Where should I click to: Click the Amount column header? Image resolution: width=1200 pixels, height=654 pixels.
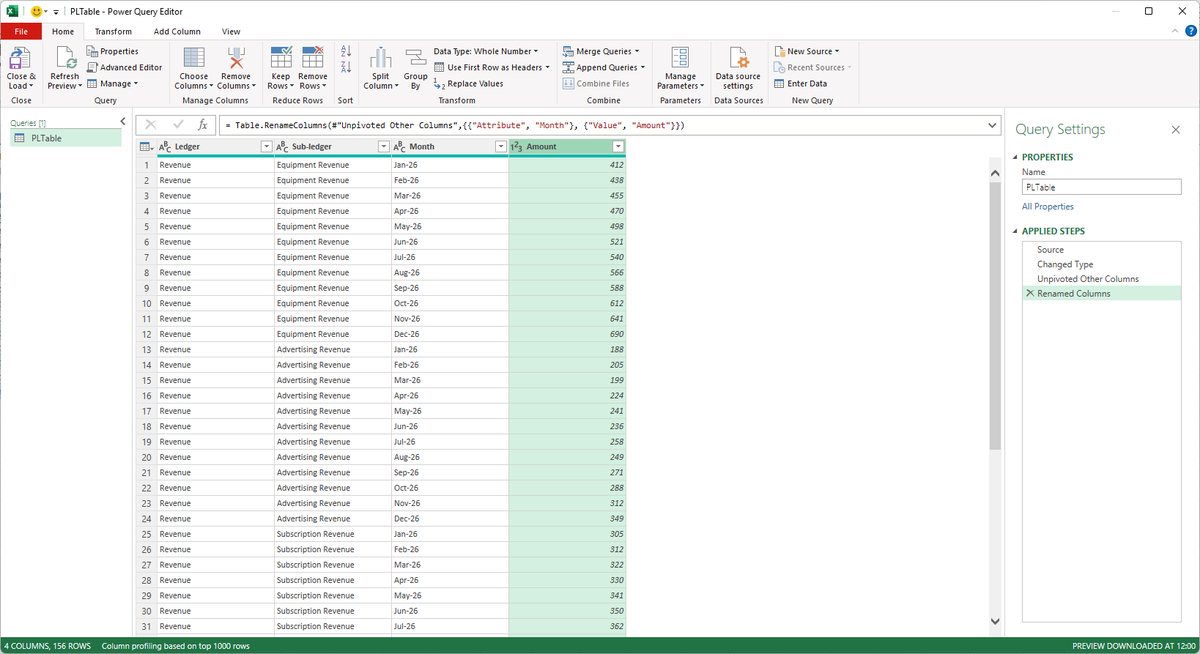[567, 147]
